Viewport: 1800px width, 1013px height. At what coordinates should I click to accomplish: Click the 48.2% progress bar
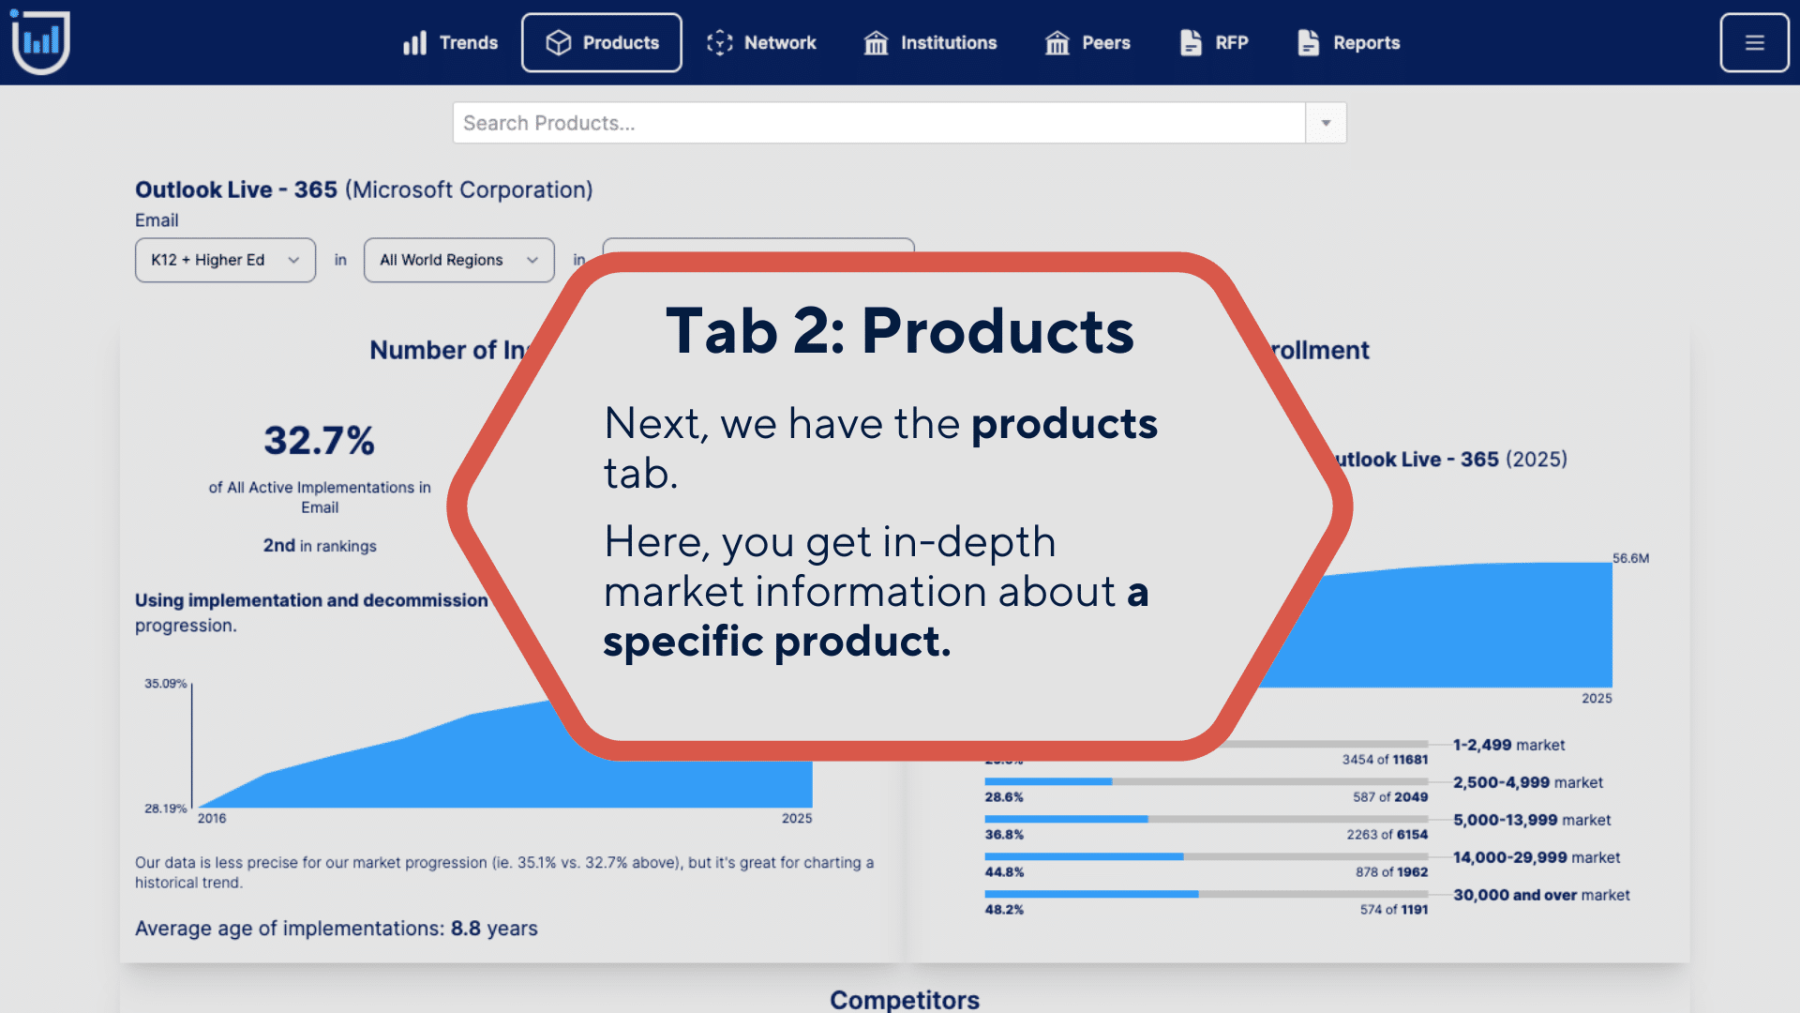coord(1206,894)
